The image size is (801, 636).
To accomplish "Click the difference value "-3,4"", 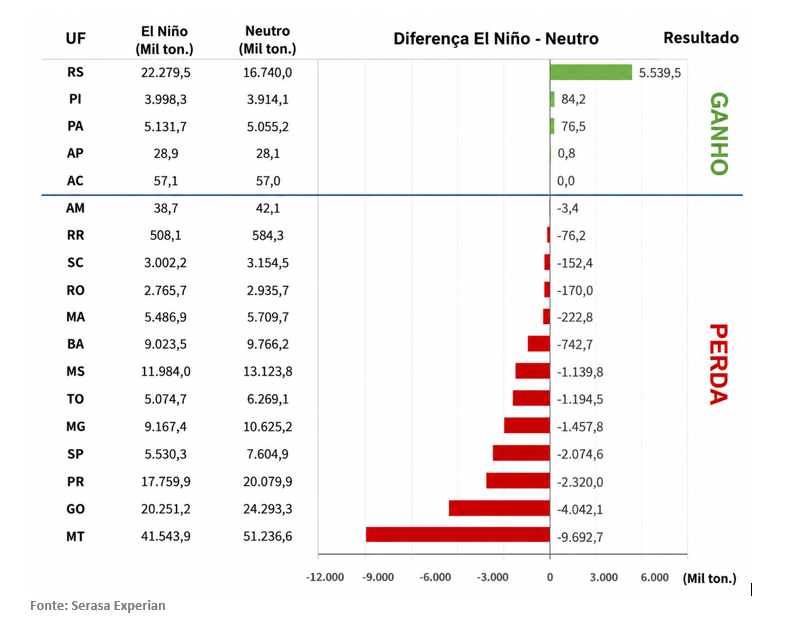I will tap(568, 208).
